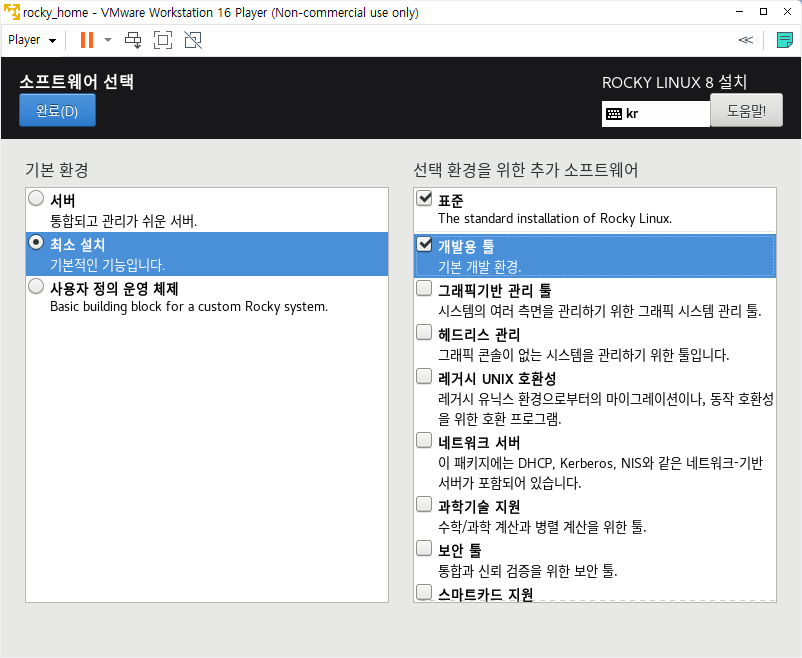
Task: Check the 보안 툴 checkbox
Action: coord(424,548)
